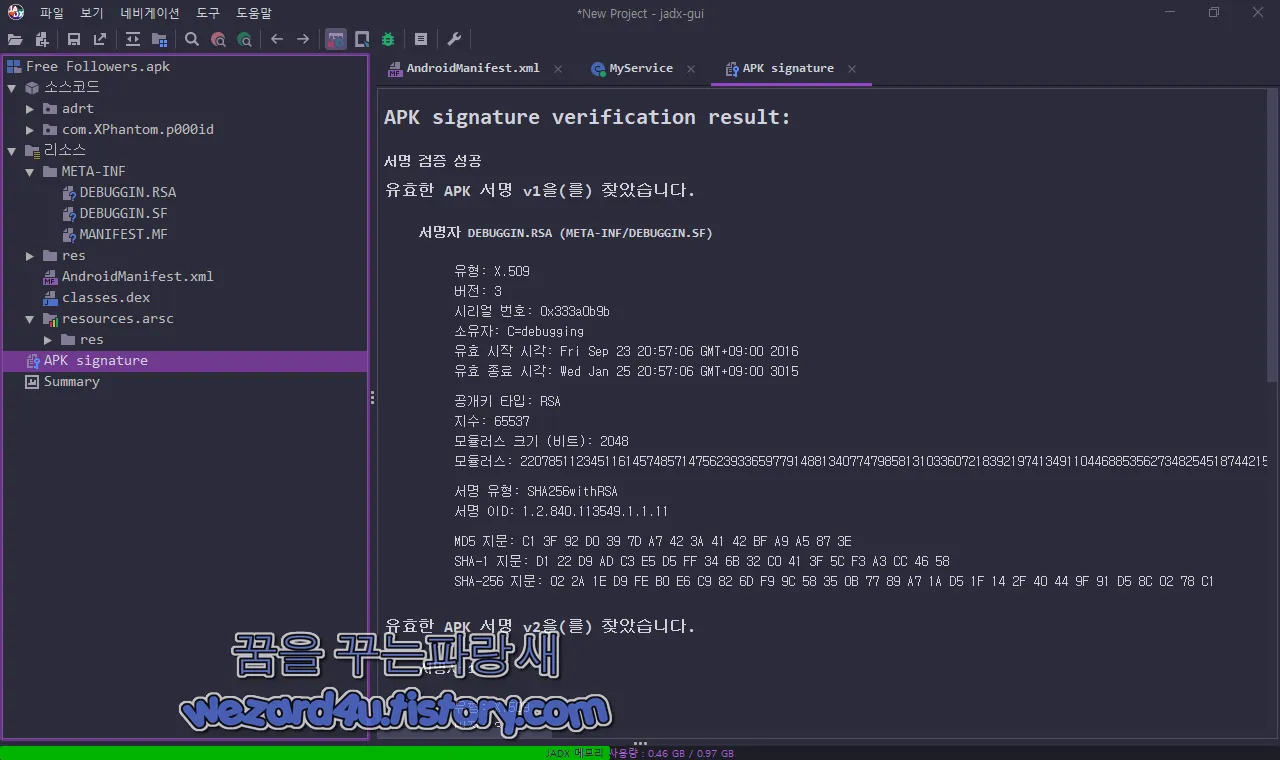This screenshot has width=1280, height=760.
Task: Open text search with magnifier icon
Action: coord(192,39)
